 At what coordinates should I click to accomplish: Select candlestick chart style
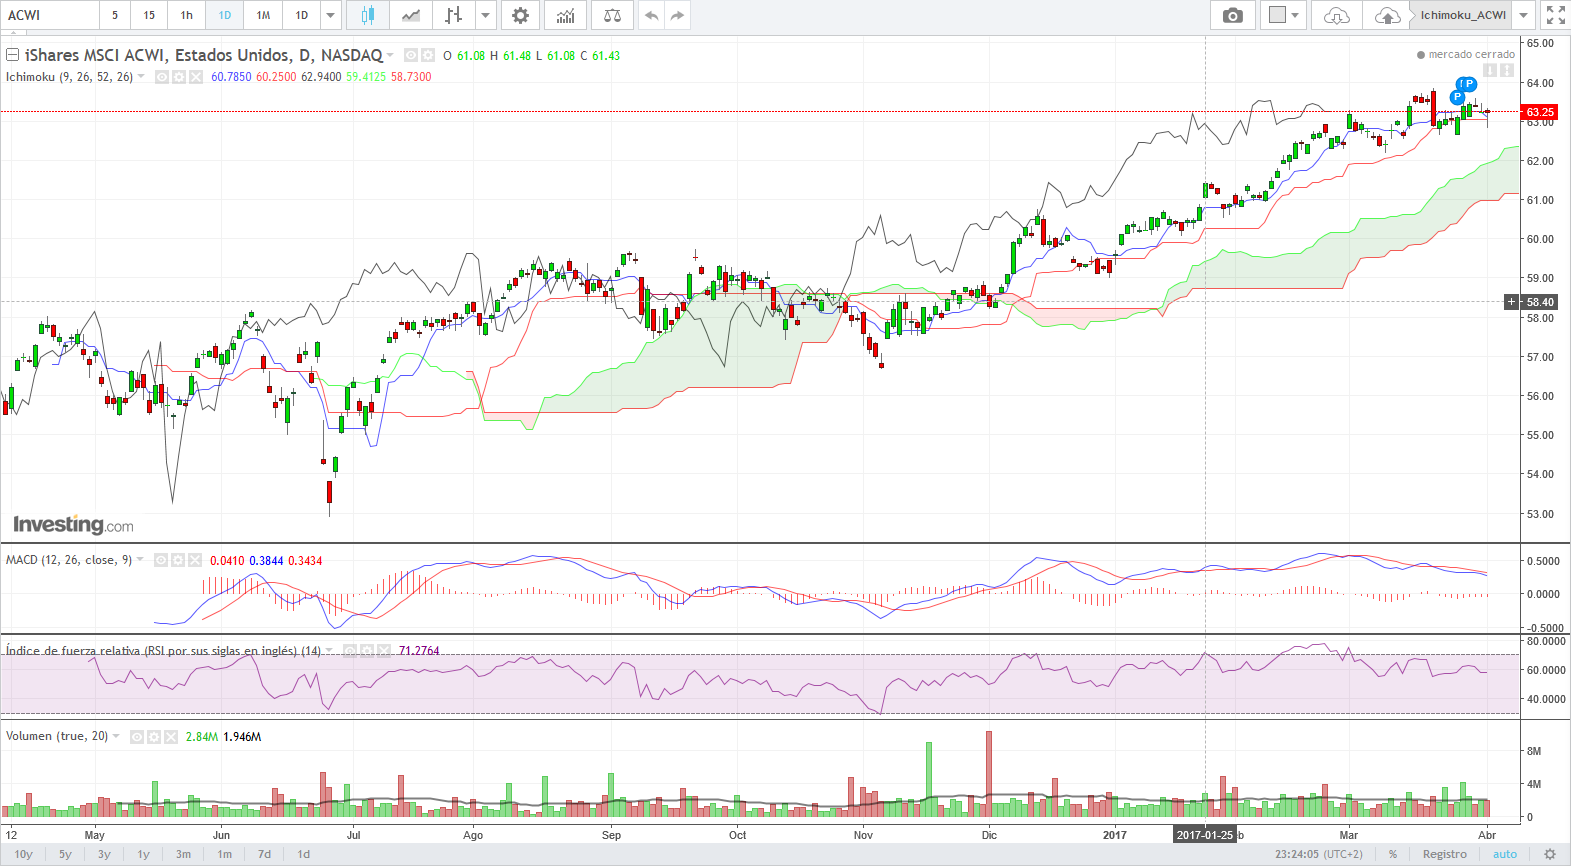(367, 15)
